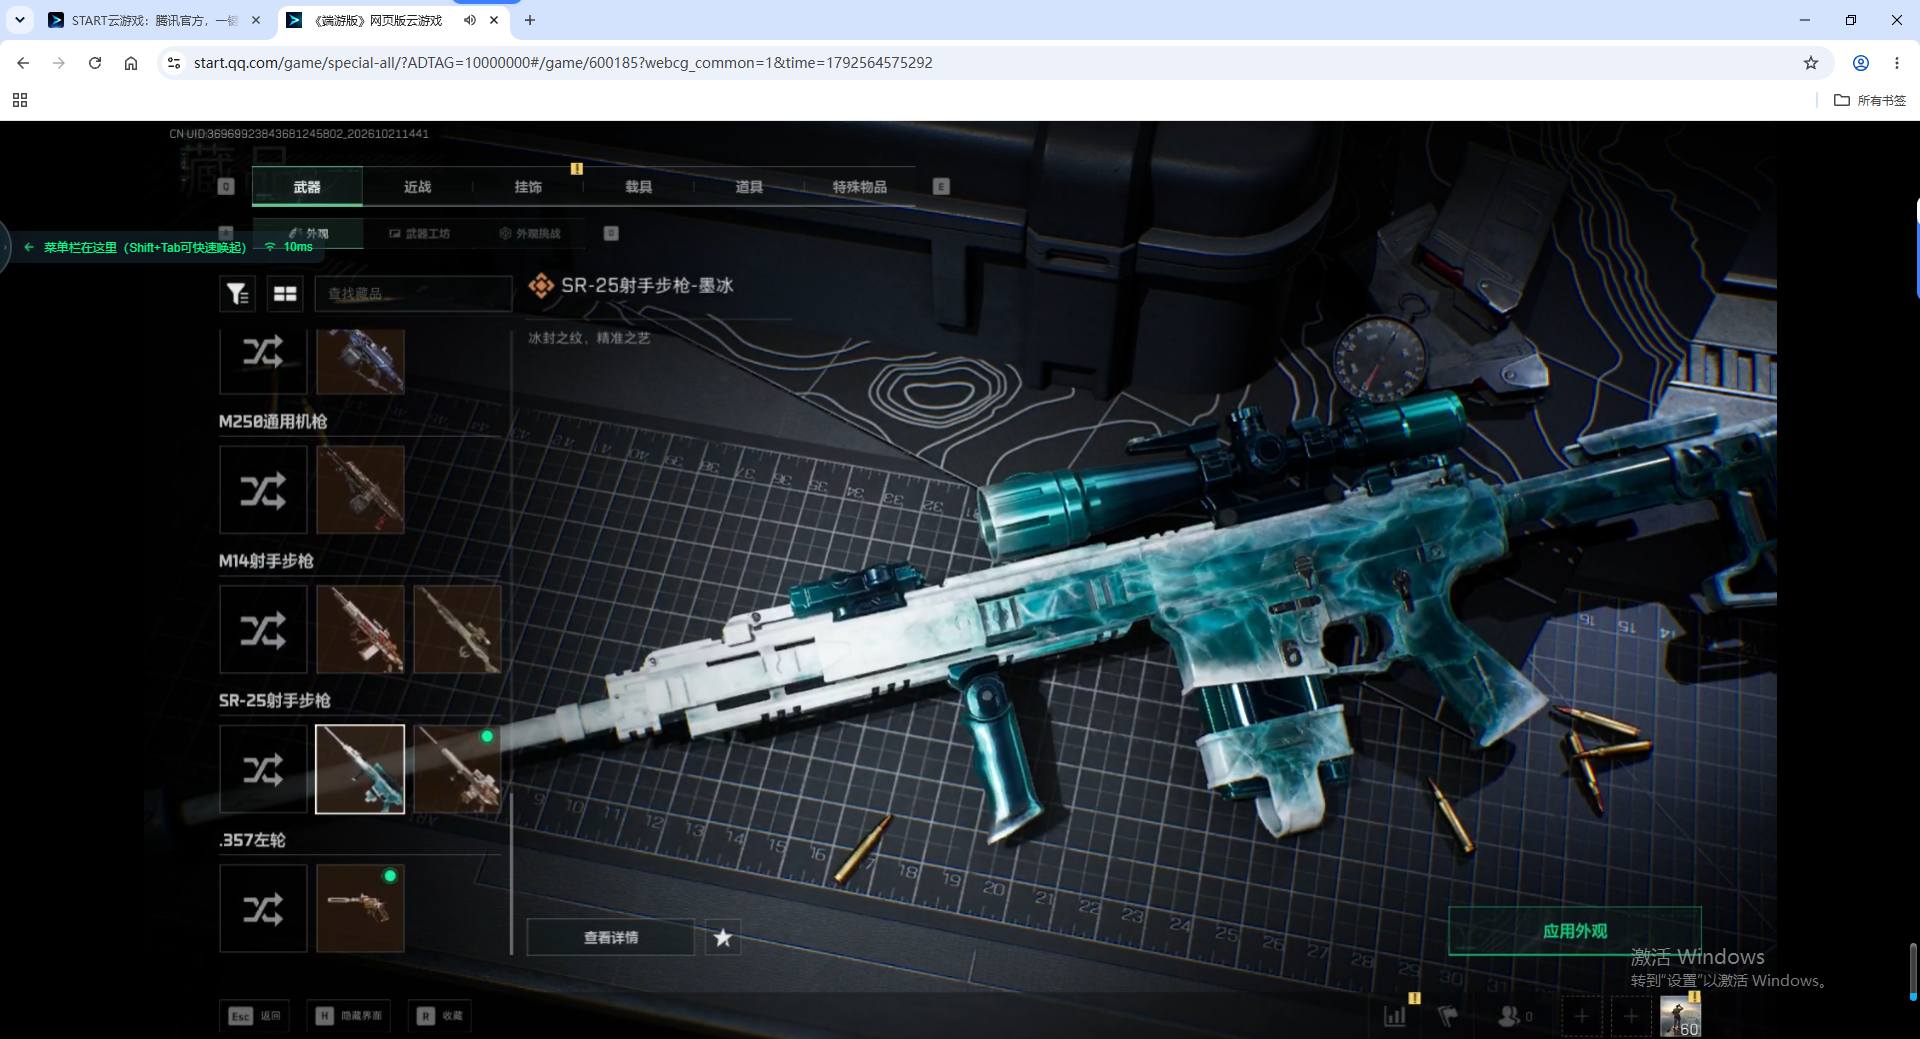Screen dimensions: 1920x1039
Task: Add a teammate using the first plus slot
Action: point(1582,1016)
